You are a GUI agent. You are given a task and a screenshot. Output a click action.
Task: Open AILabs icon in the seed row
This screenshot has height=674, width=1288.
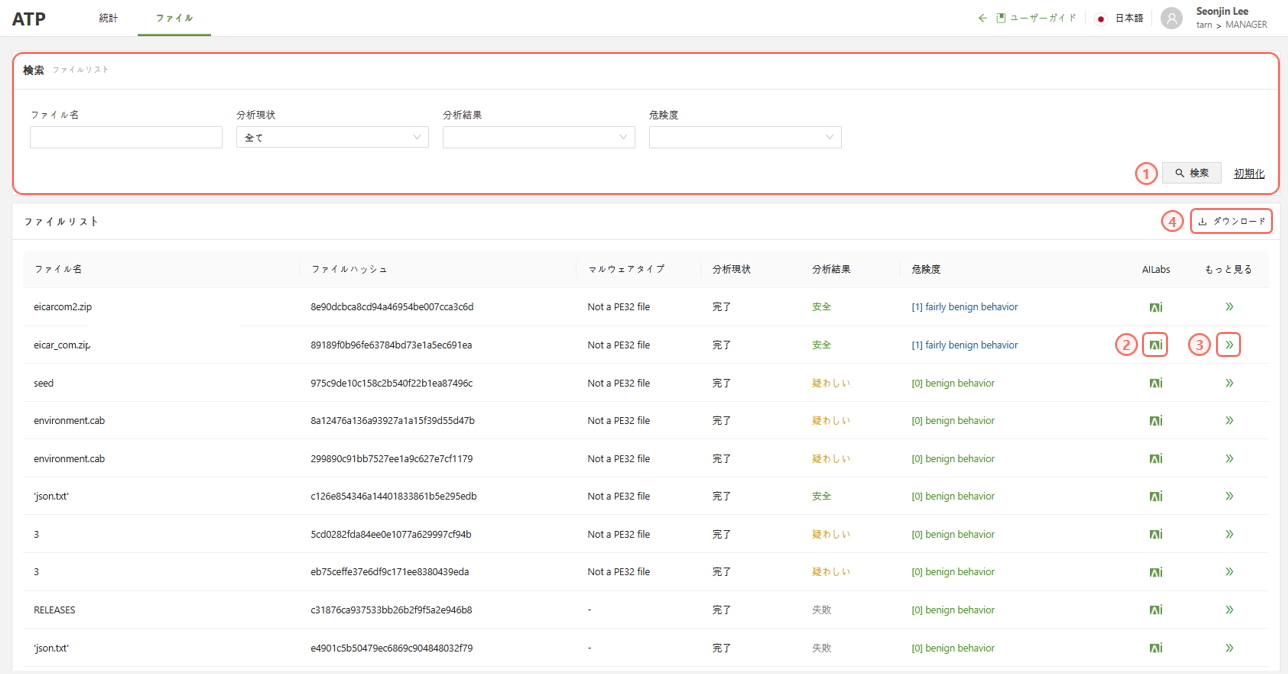tap(1155, 383)
